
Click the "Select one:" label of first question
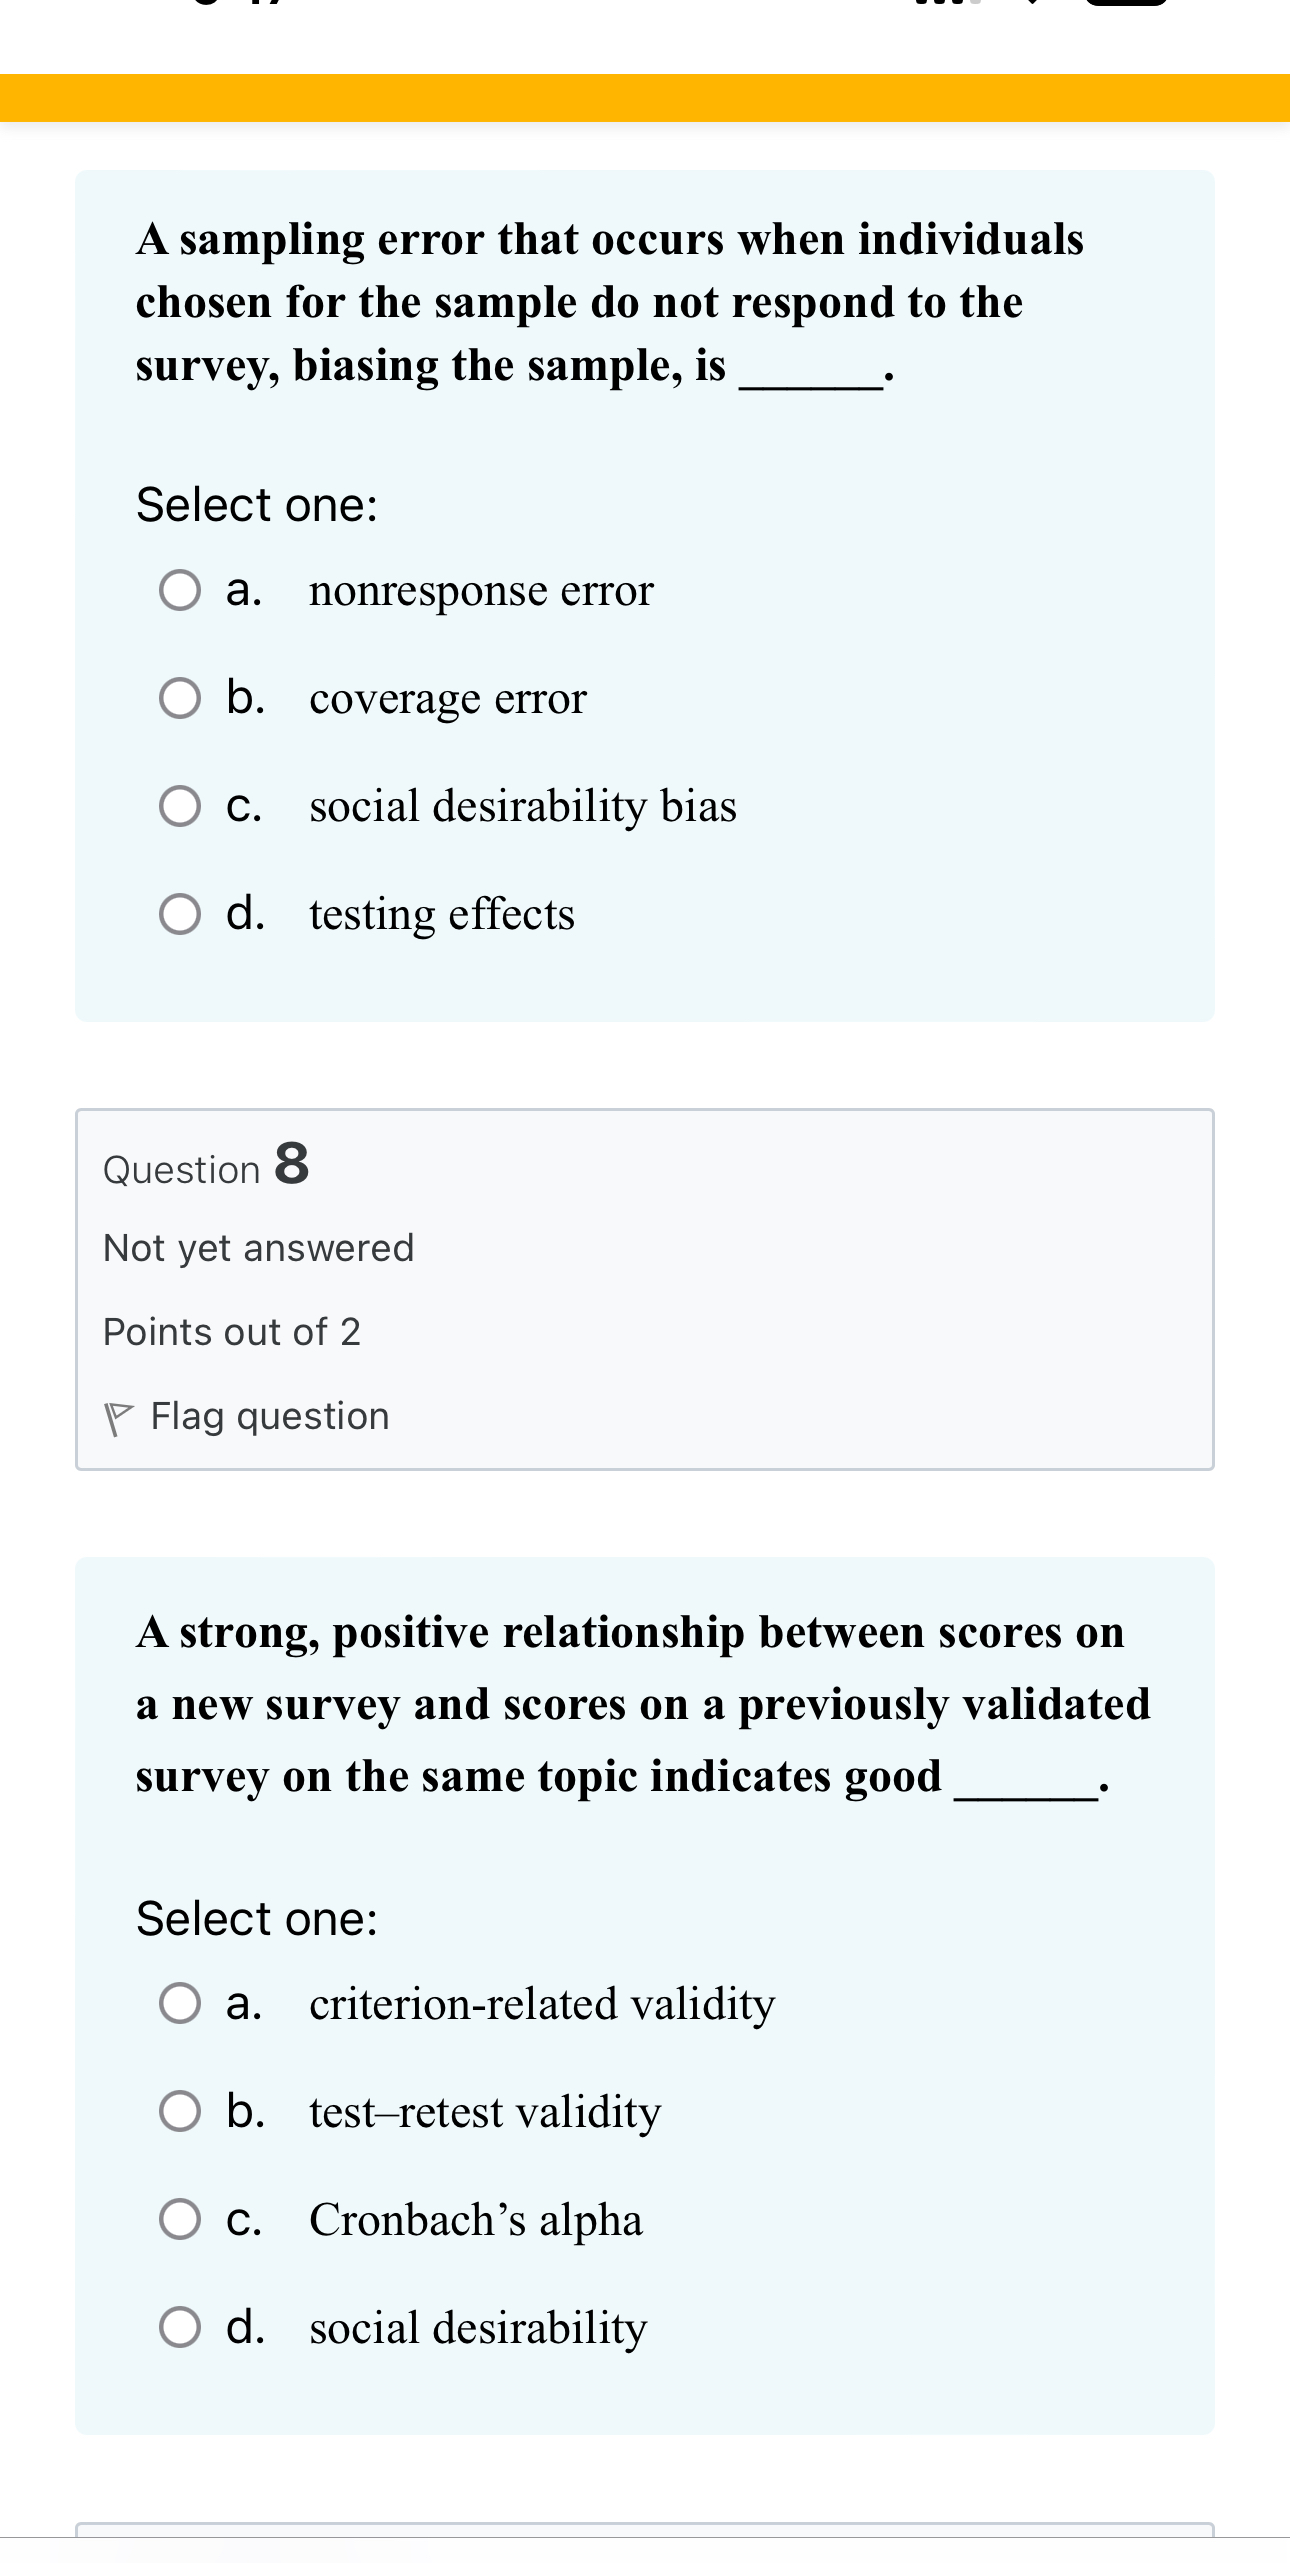(255, 505)
